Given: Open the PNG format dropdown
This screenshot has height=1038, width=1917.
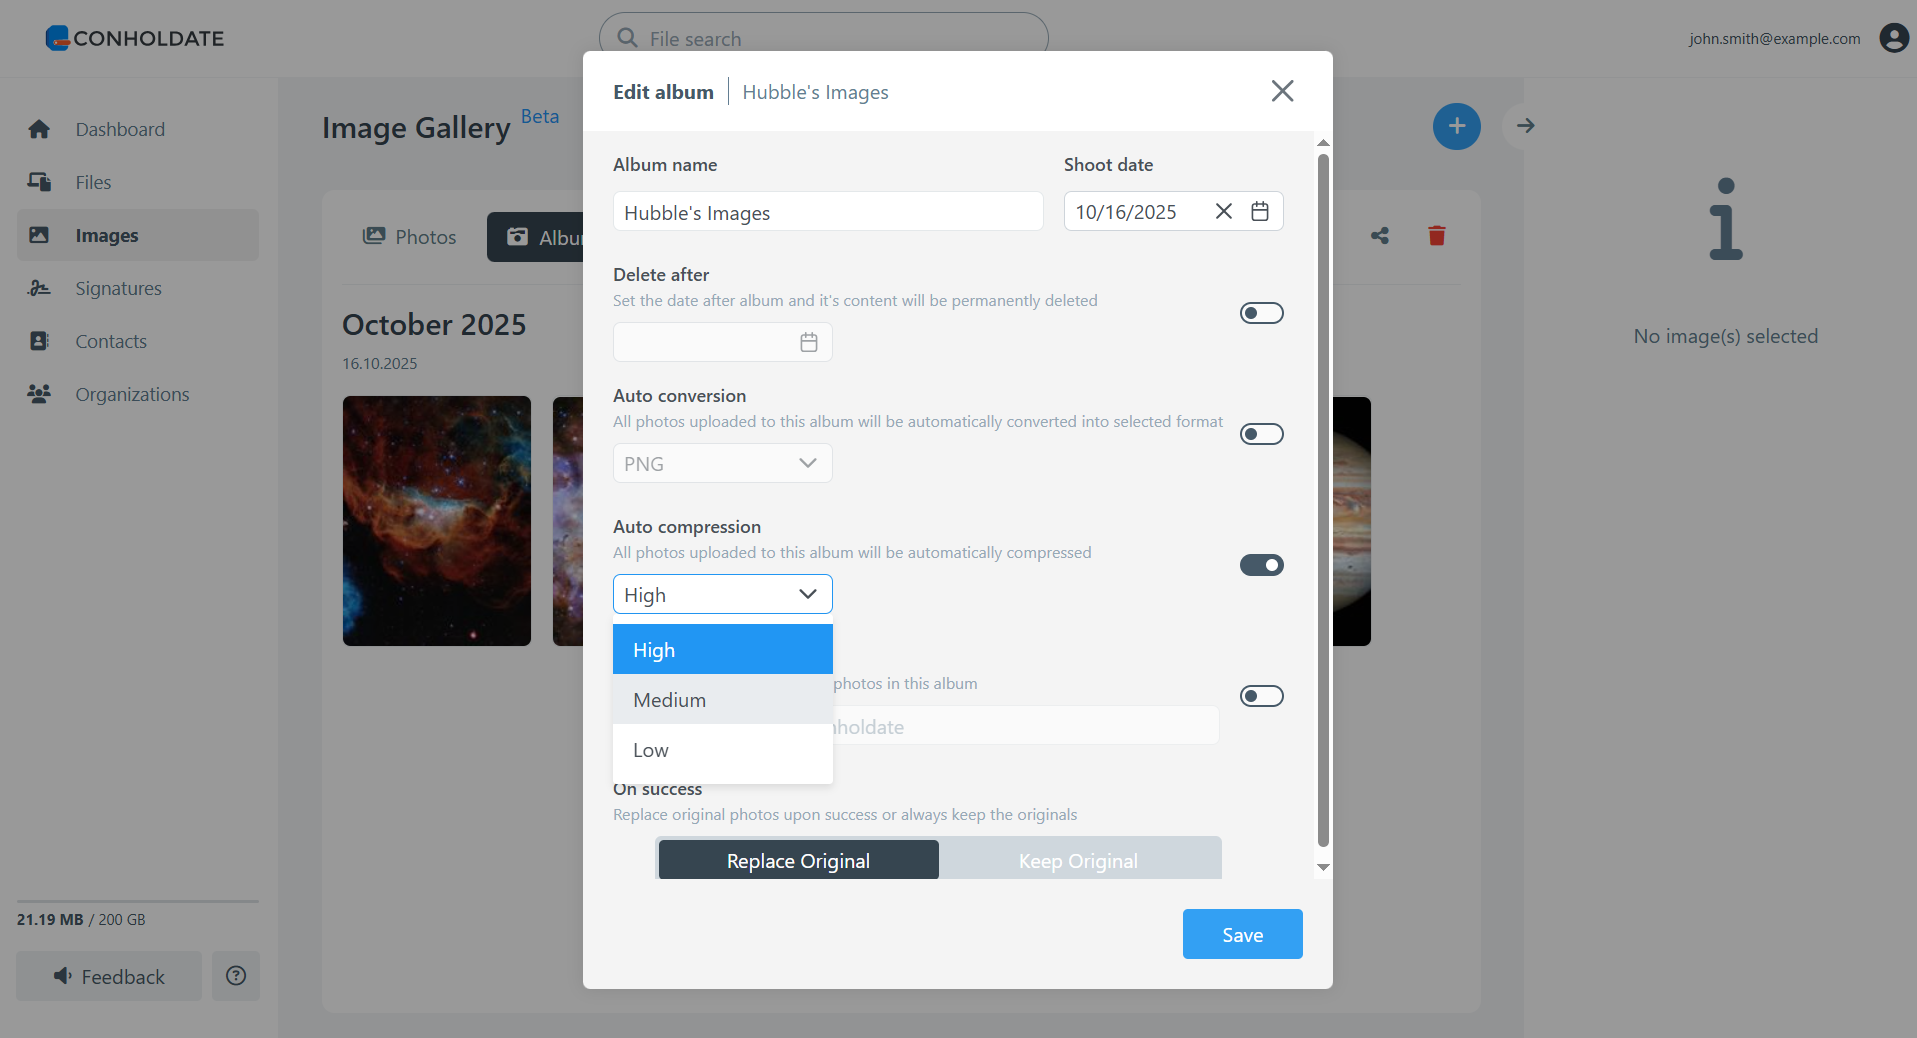Looking at the screenshot, I should 722,464.
